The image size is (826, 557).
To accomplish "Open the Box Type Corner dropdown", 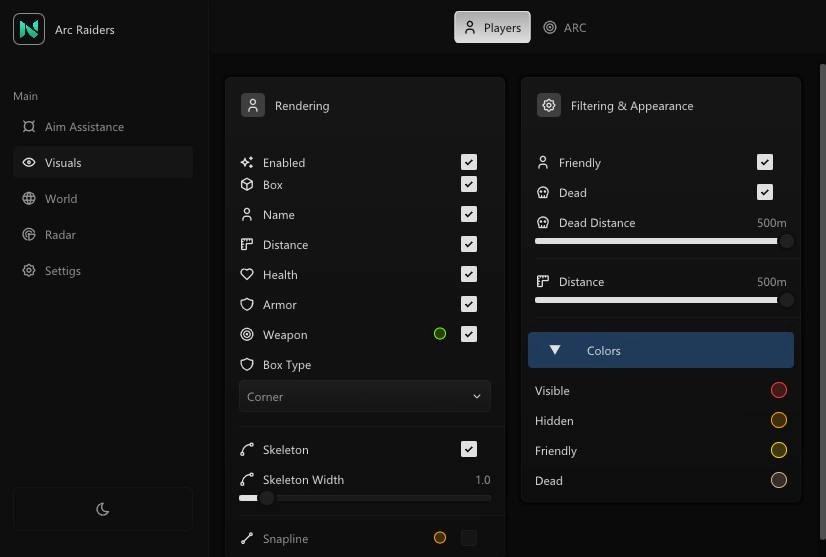I will point(364,397).
